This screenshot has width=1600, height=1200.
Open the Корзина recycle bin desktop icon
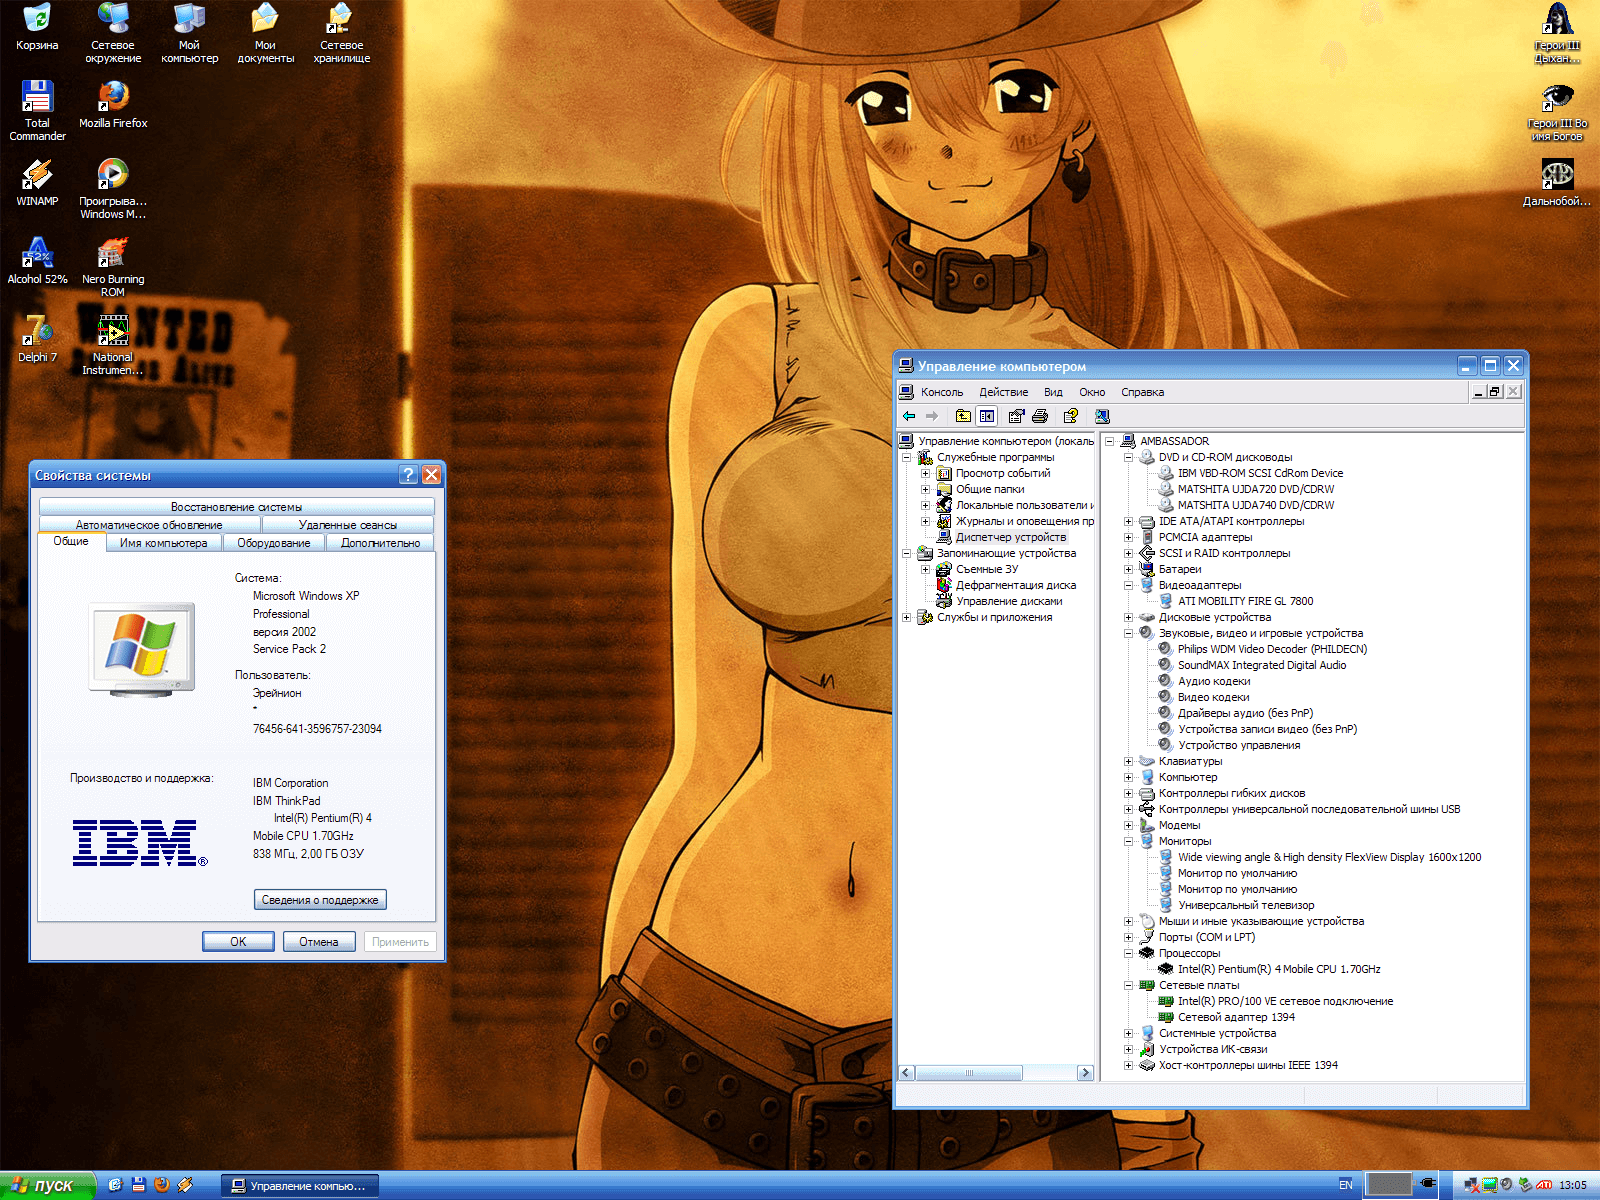pos(37,27)
